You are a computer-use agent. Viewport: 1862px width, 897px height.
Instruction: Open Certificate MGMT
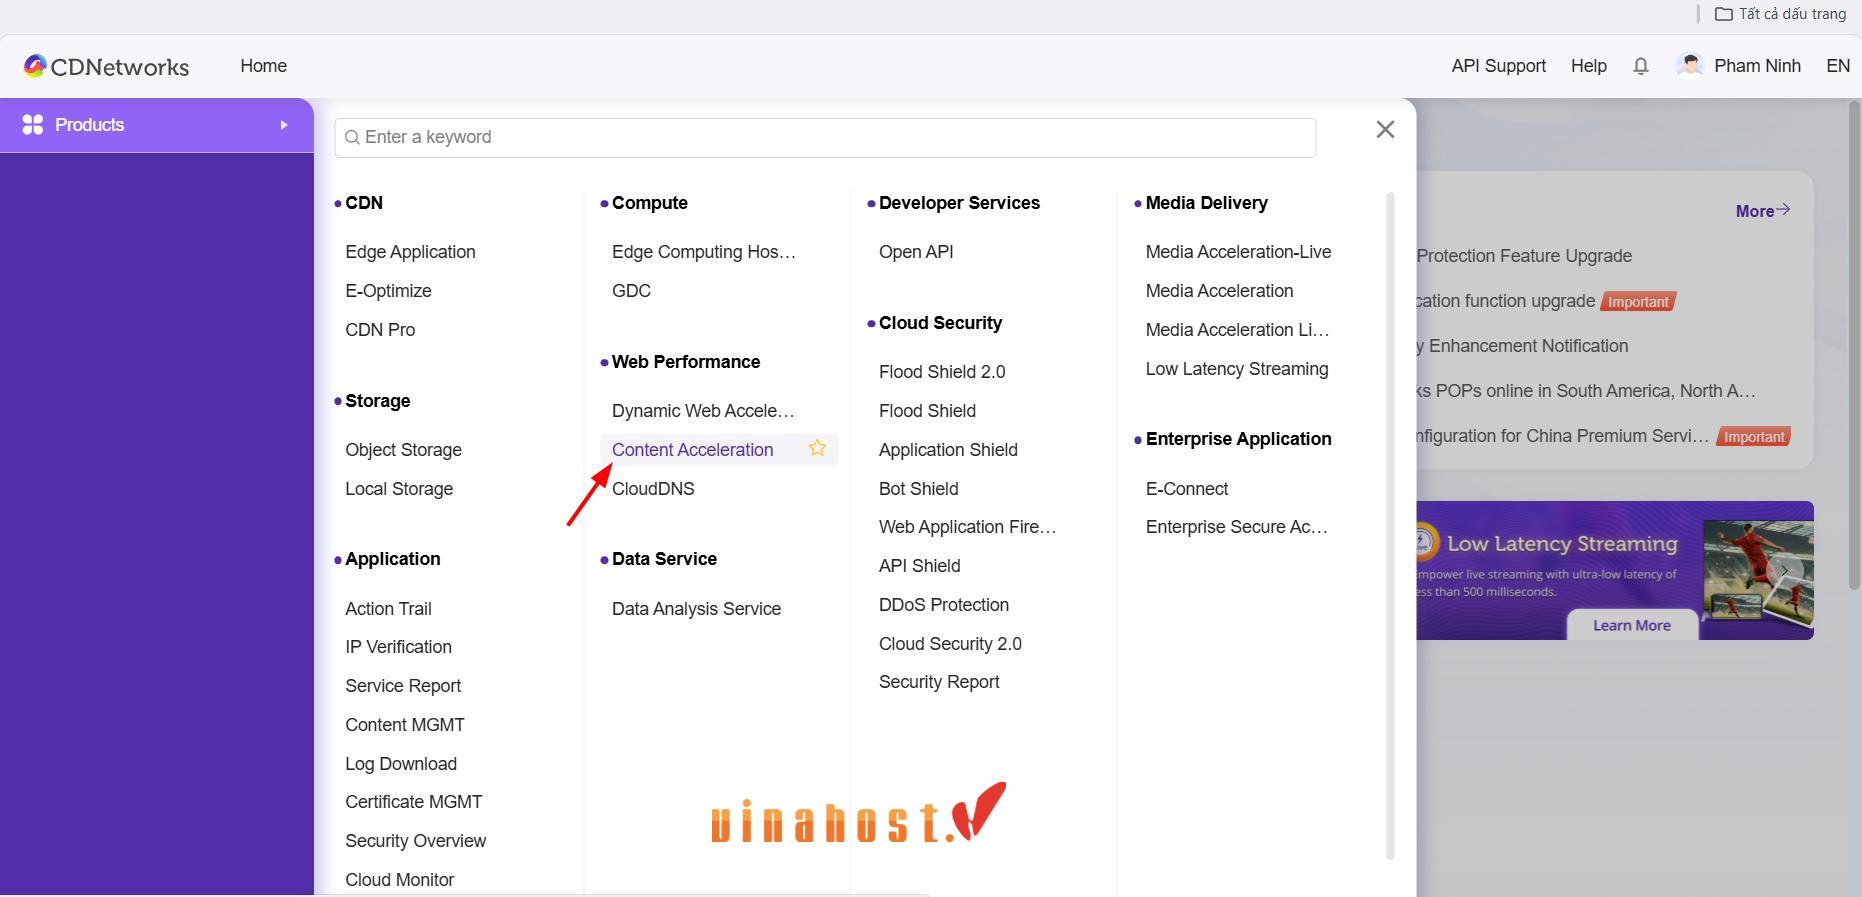(413, 802)
